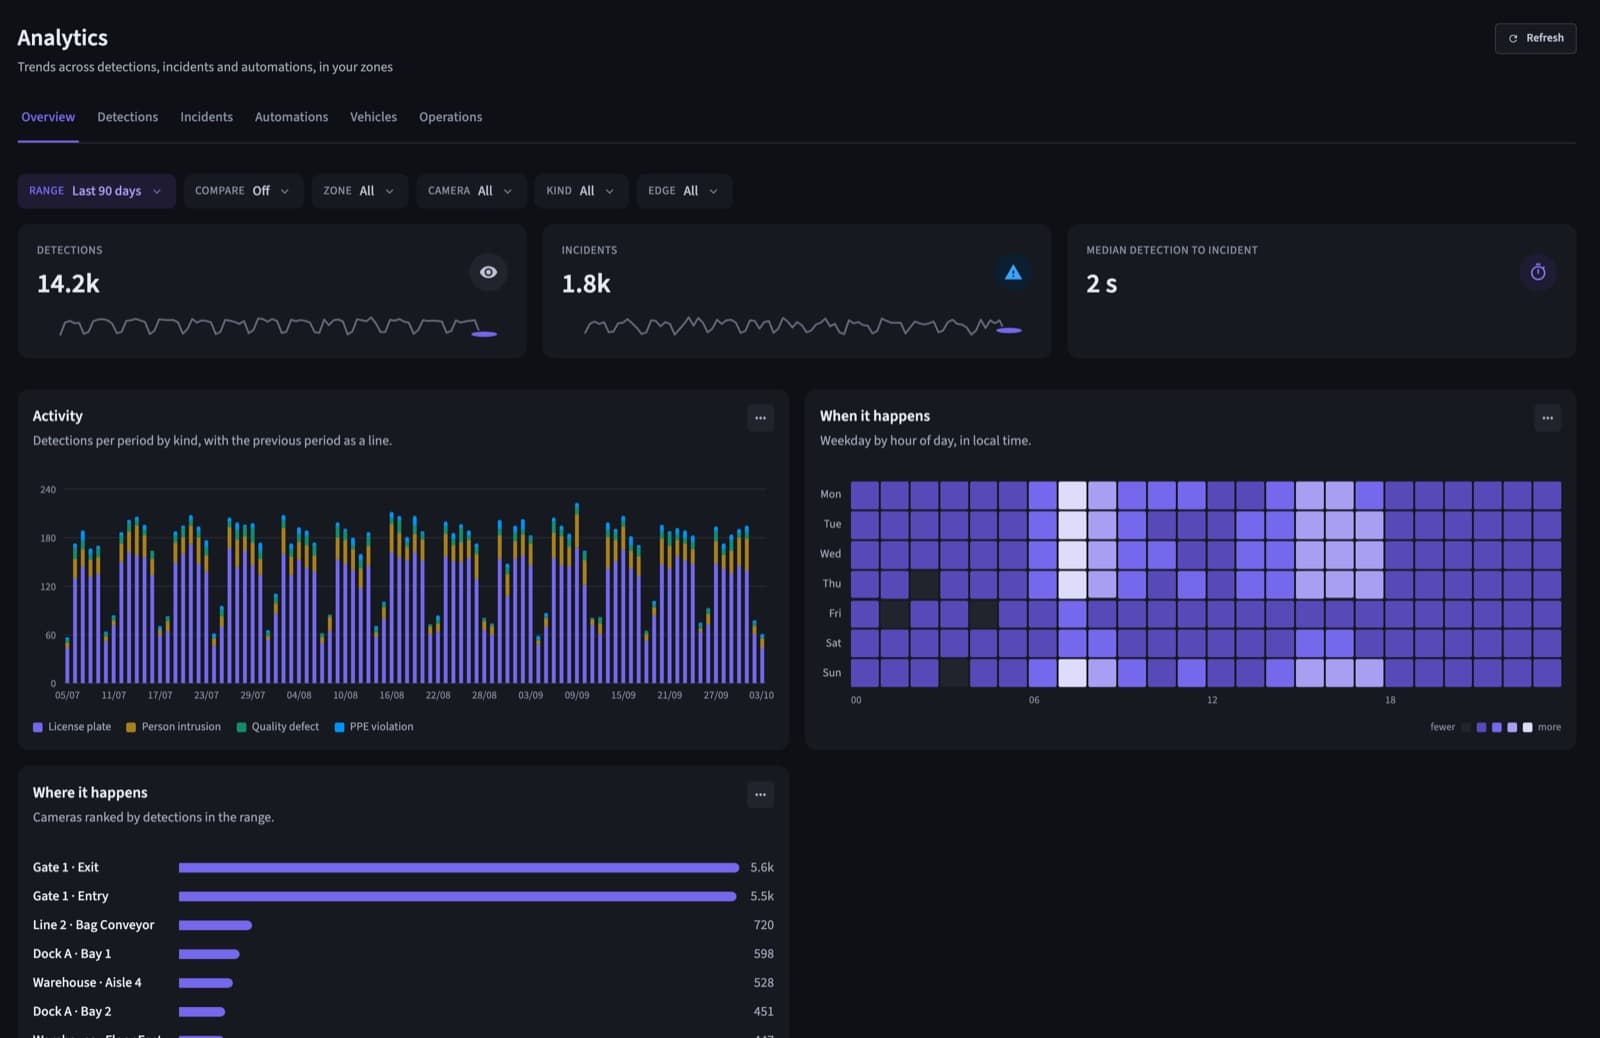The width and height of the screenshot is (1600, 1038).
Task: Click the 451 count value
Action: (x=763, y=1012)
